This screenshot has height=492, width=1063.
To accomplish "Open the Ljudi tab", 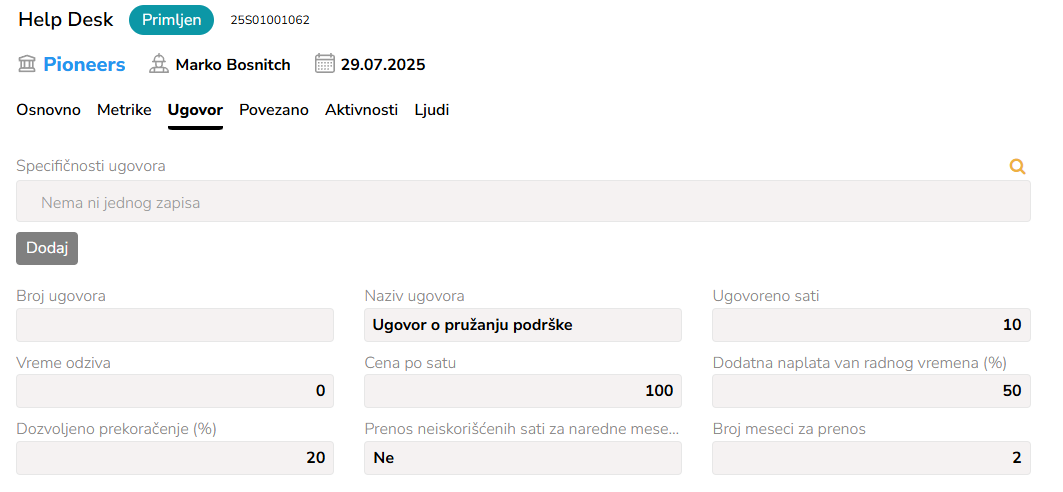I will point(432,110).
